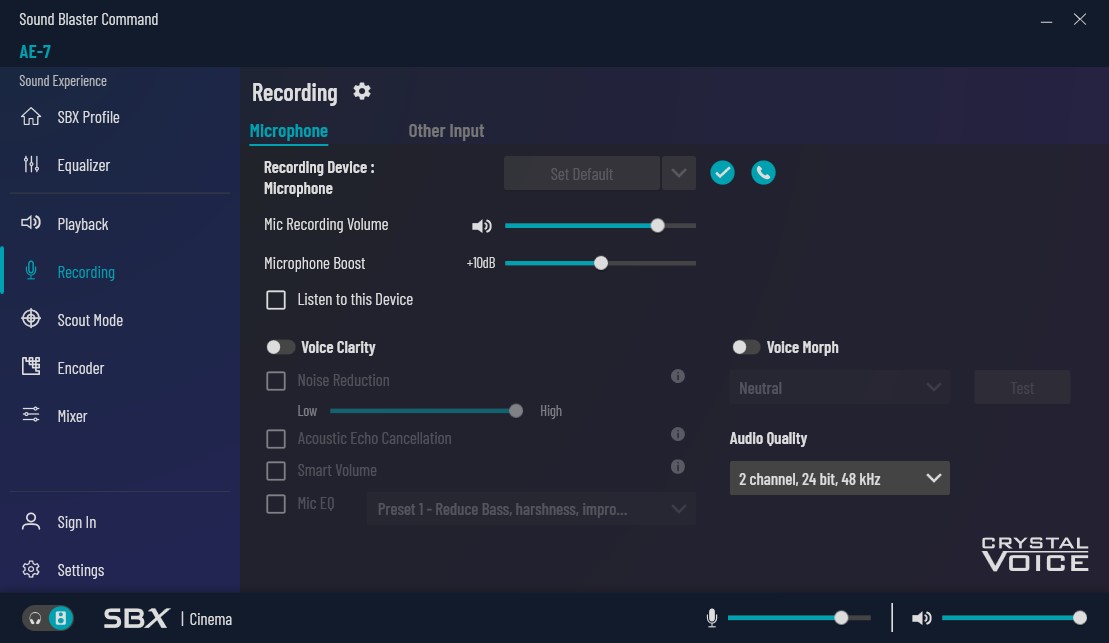This screenshot has height=643, width=1109.
Task: Adjust the bottom bar master volume slider
Action: coord(1014,618)
